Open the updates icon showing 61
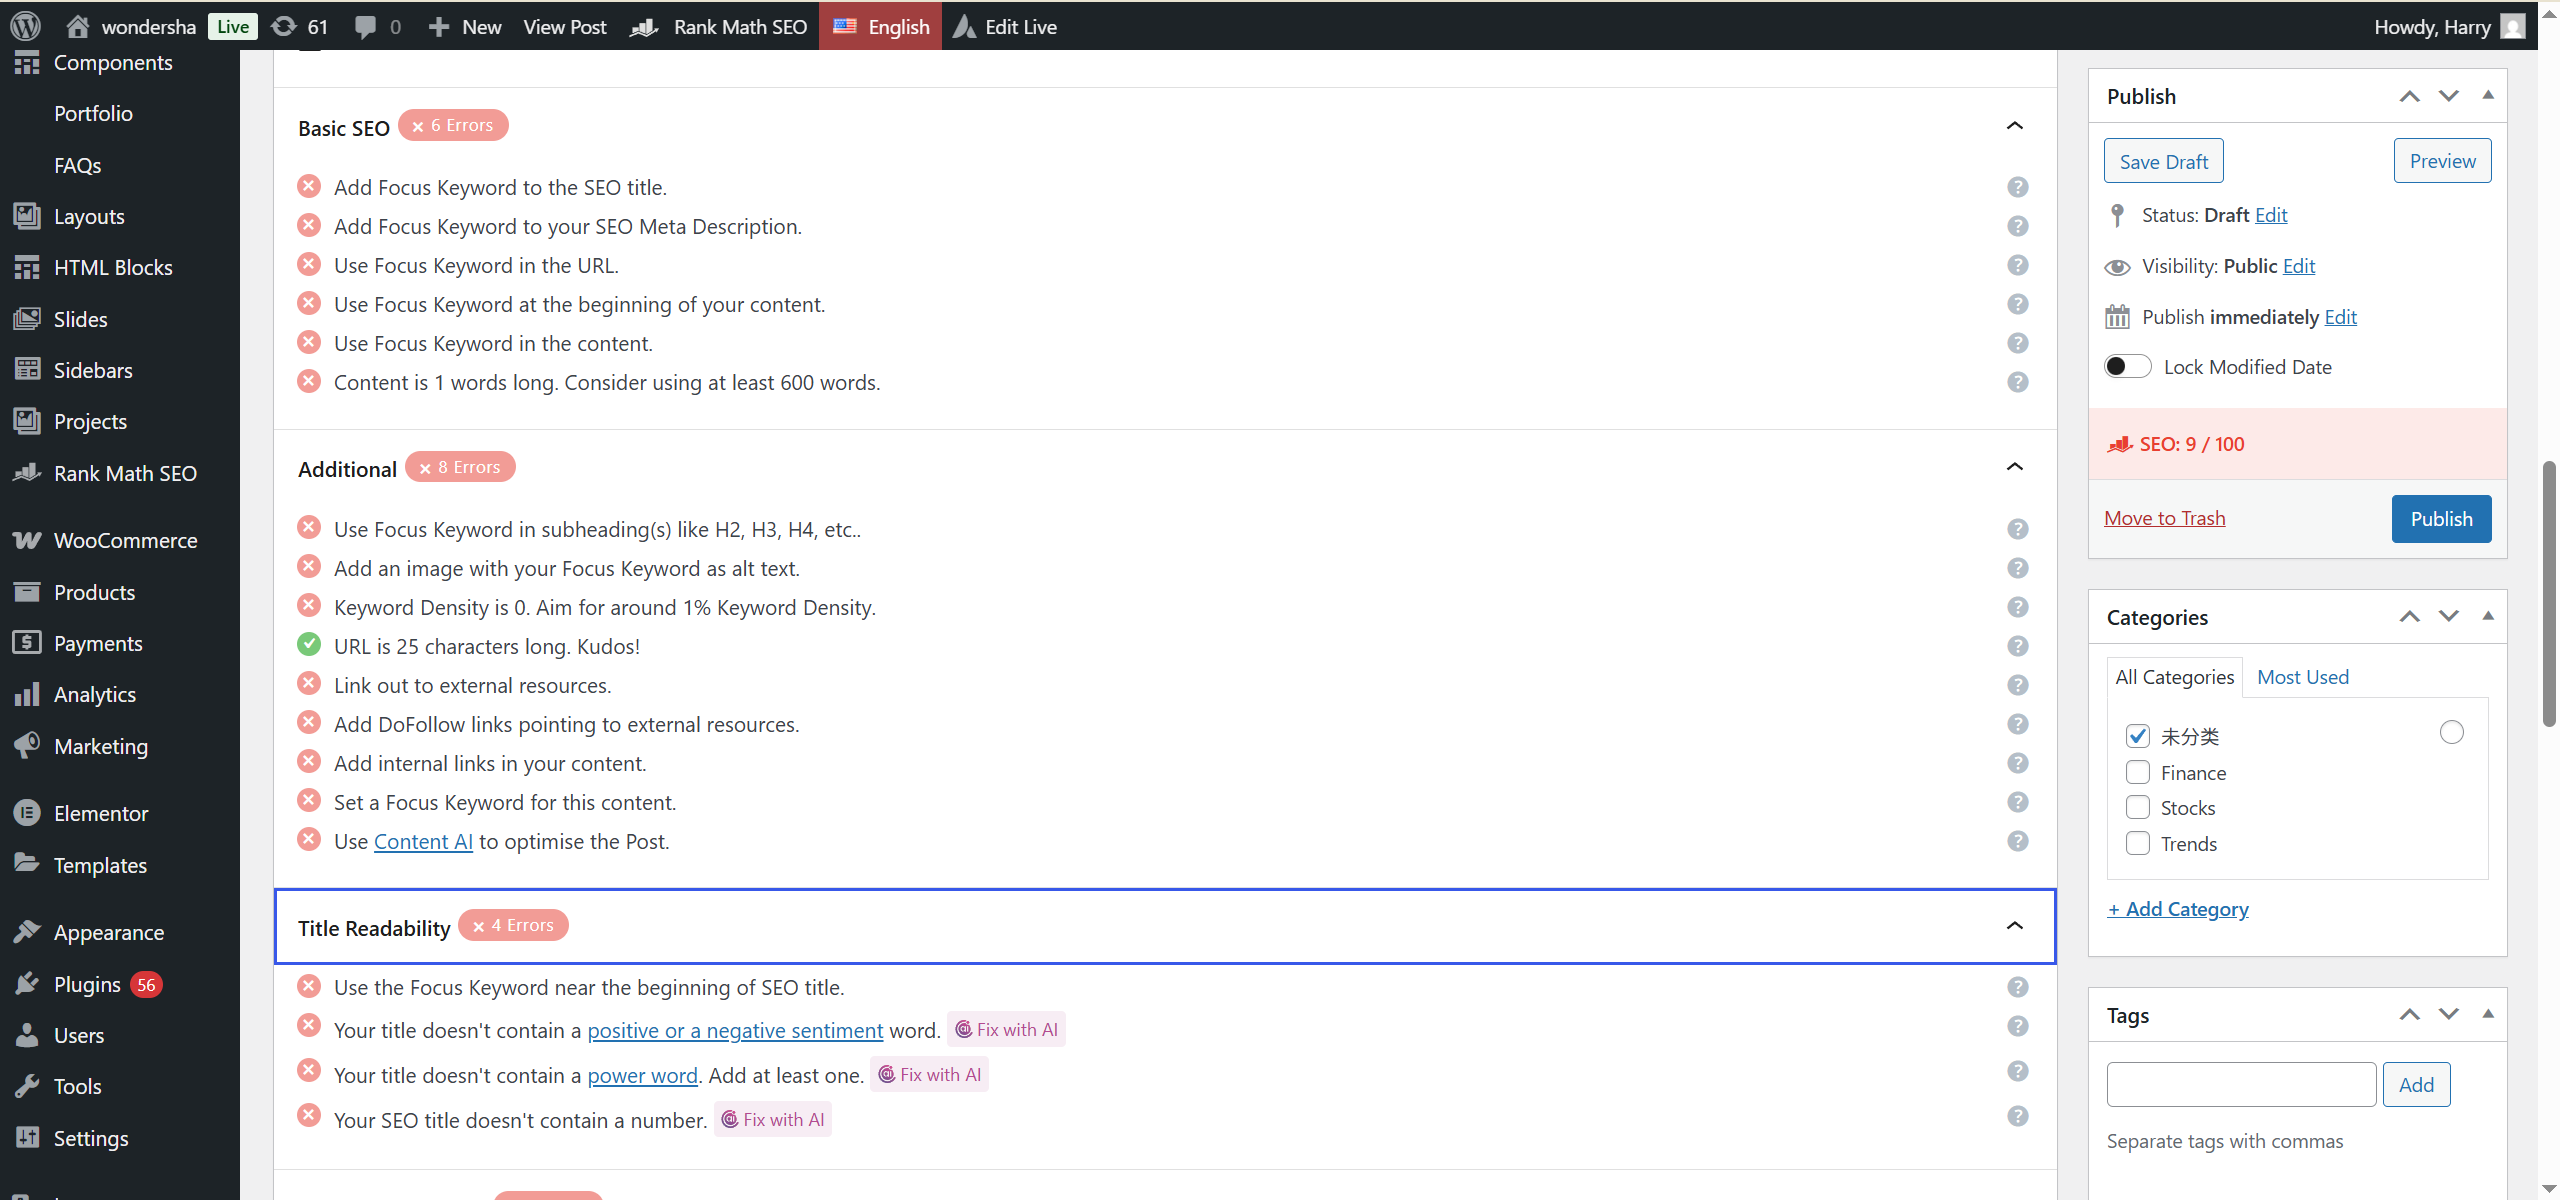This screenshot has height=1200, width=2560. [299, 26]
